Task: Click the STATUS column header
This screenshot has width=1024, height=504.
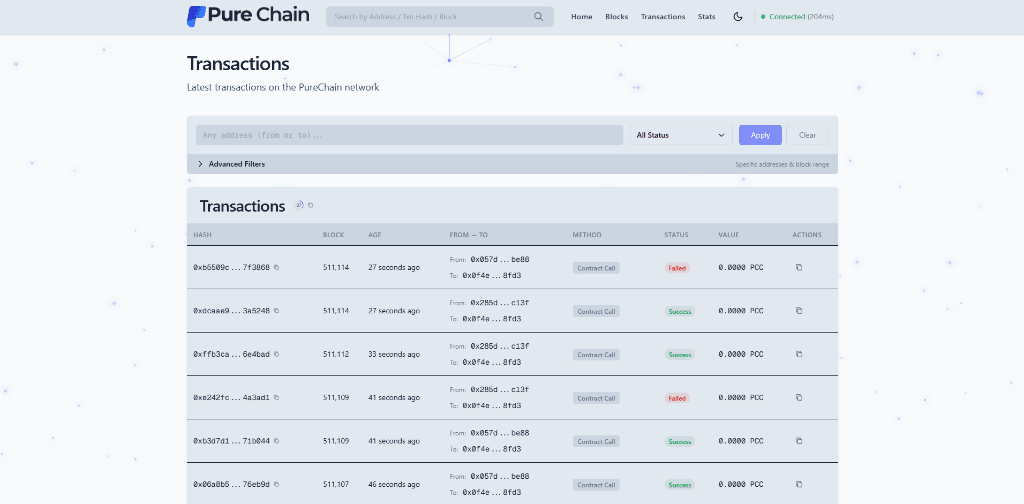Action: click(677, 234)
